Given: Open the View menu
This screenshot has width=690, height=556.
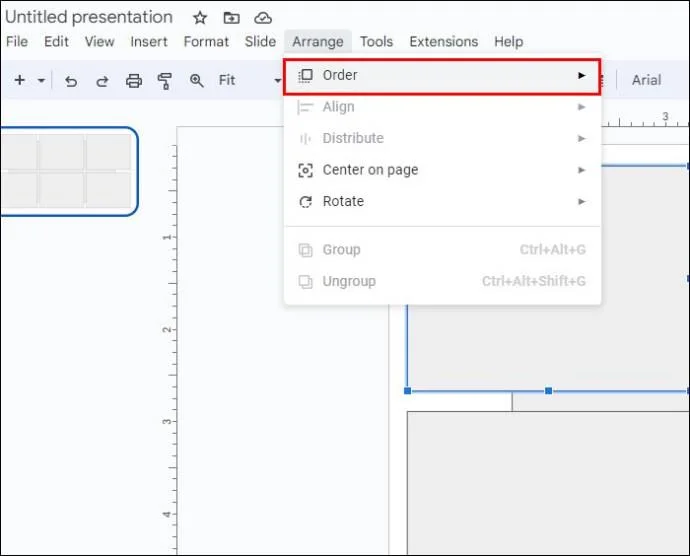Looking at the screenshot, I should 99,41.
